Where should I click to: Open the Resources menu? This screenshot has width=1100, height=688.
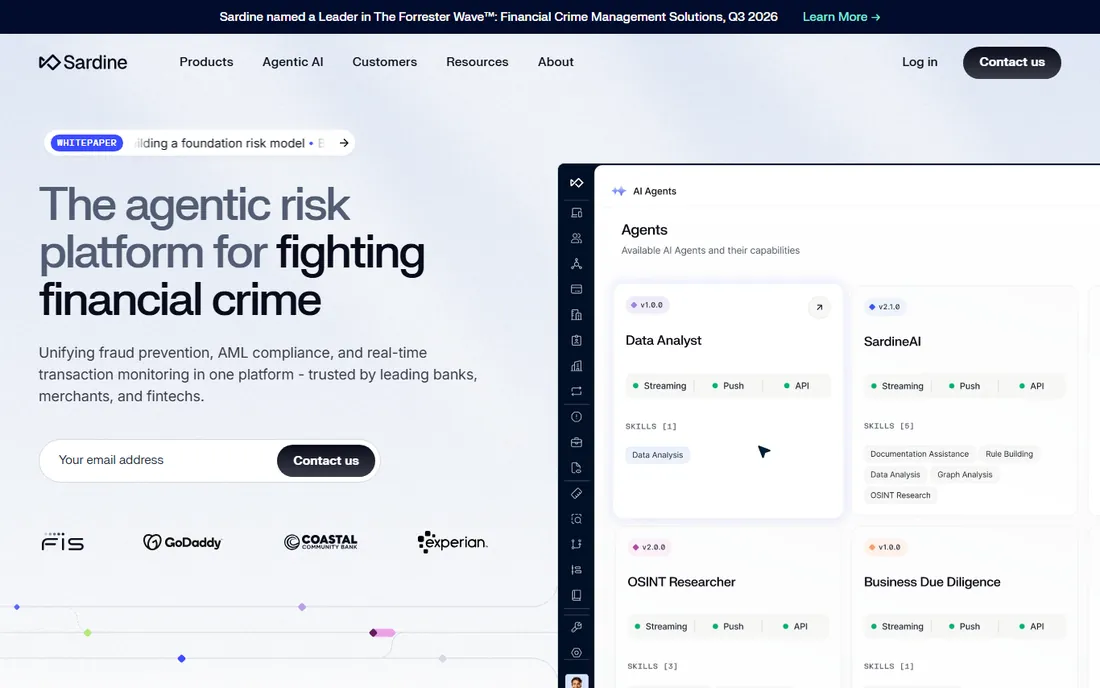[477, 62]
